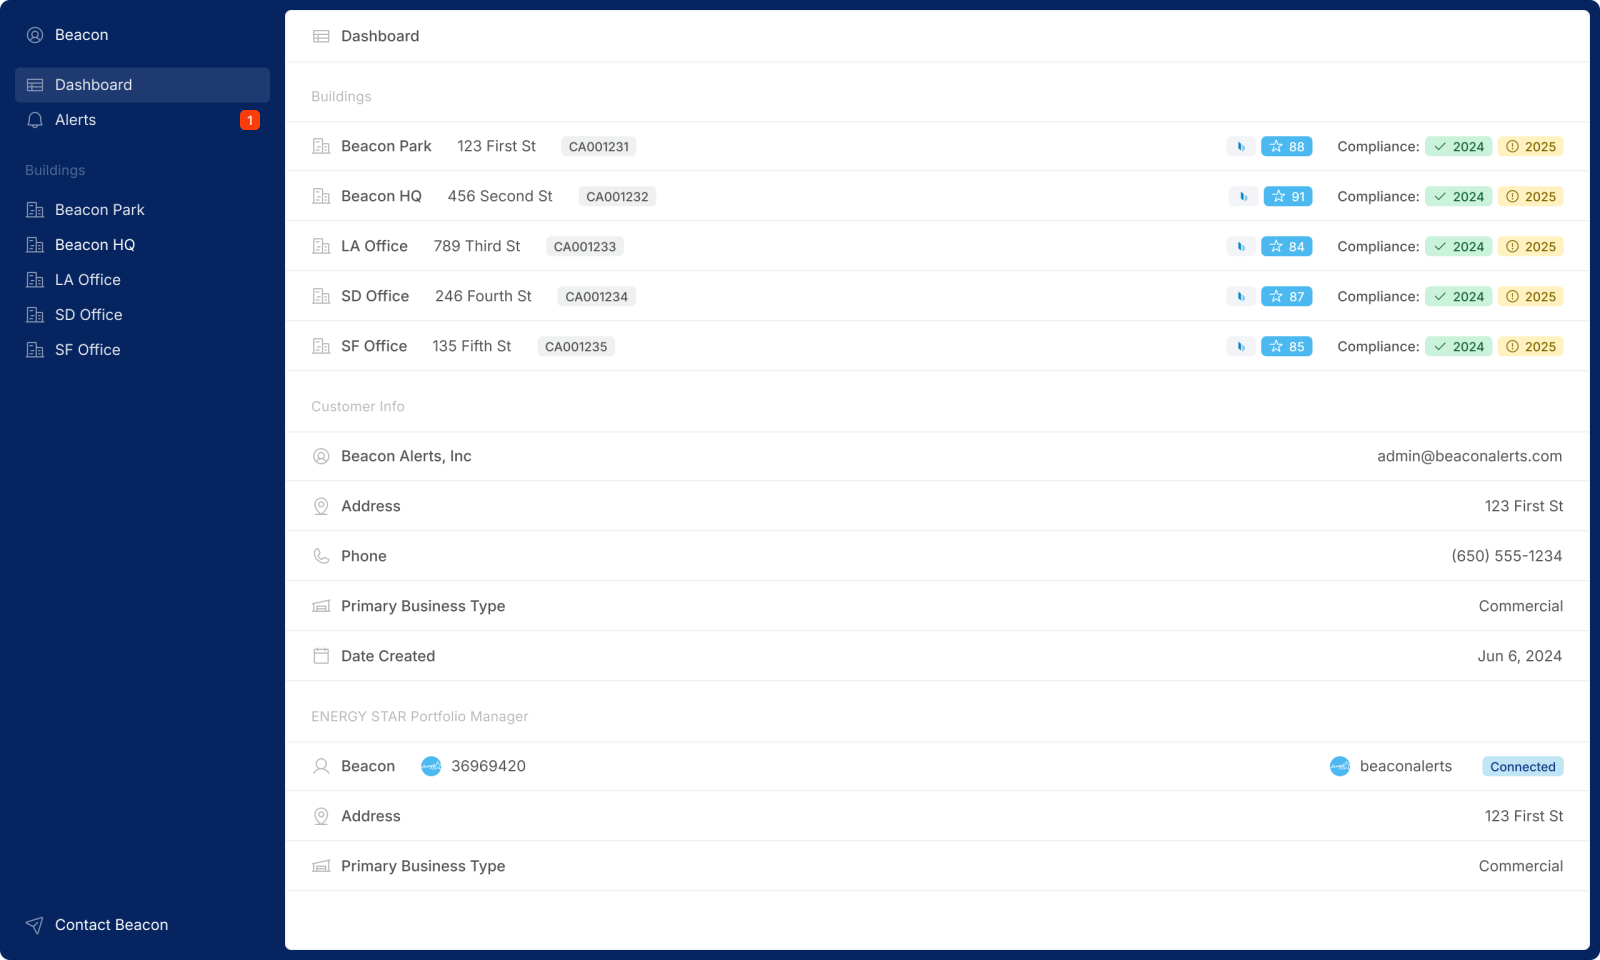This screenshot has height=960, width=1600.
Task: Click the admin@beaconalerts.com email
Action: click(1469, 456)
